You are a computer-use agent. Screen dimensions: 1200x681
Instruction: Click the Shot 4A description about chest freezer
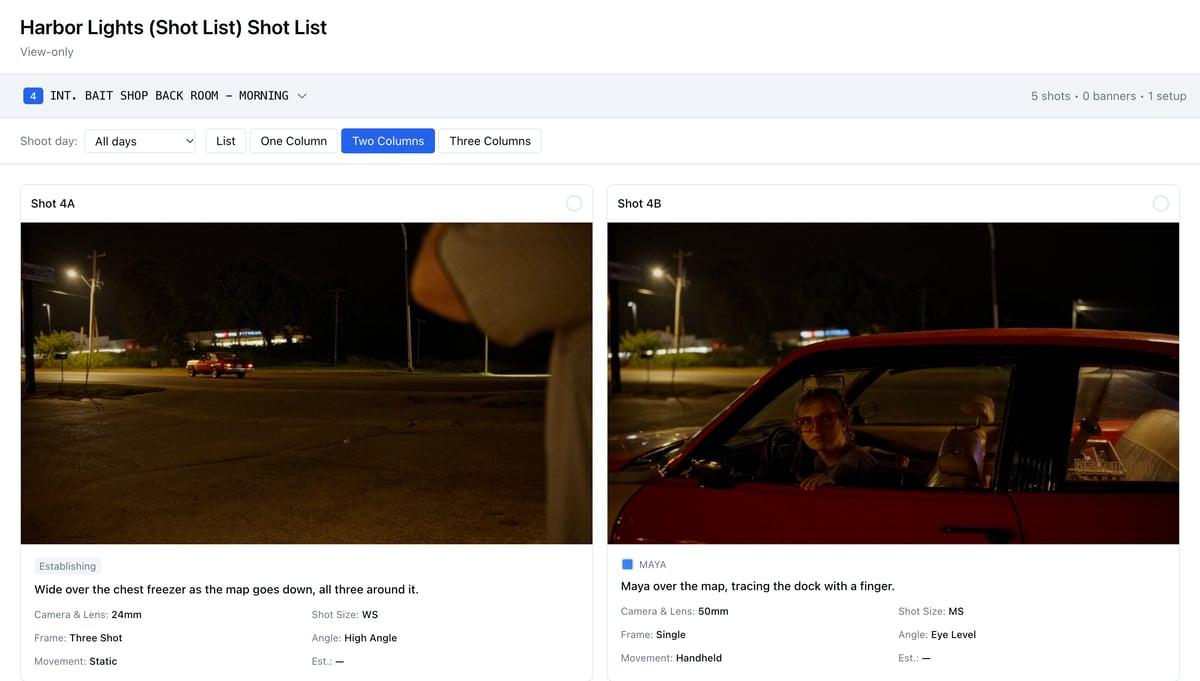pyautogui.click(x=226, y=589)
